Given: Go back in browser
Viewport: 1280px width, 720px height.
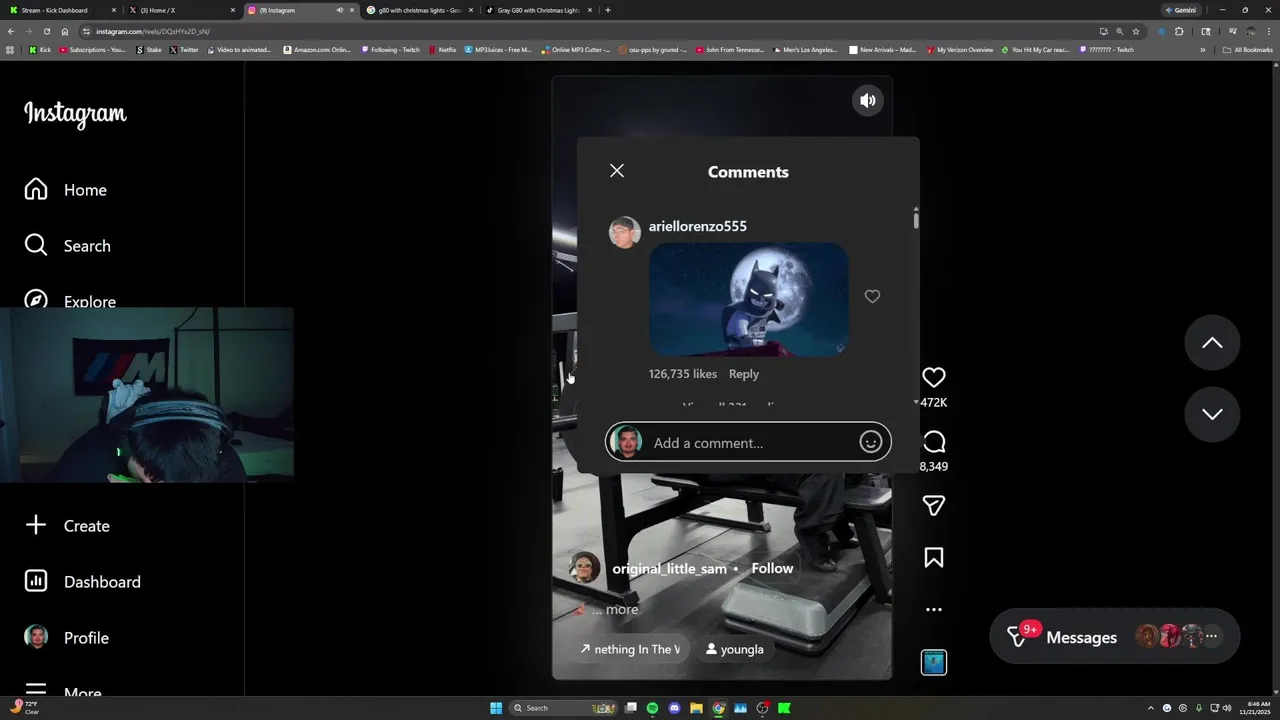Looking at the screenshot, I should pos(11,31).
